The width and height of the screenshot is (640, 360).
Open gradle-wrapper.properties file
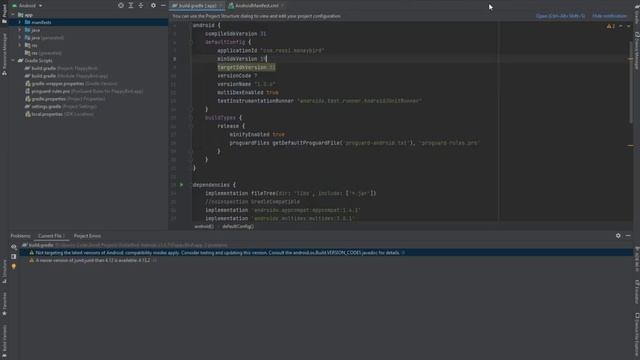click(x=71, y=84)
